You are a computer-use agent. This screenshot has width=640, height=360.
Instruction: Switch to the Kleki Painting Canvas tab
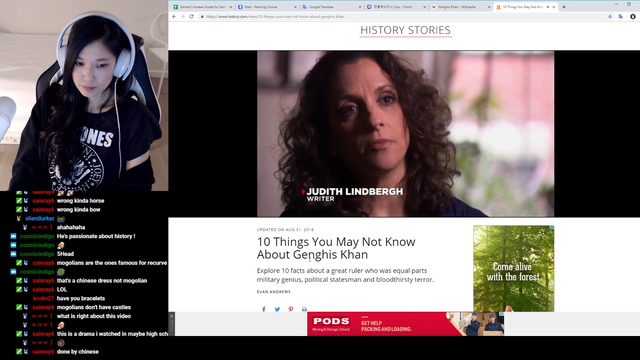pyautogui.click(x=264, y=7)
